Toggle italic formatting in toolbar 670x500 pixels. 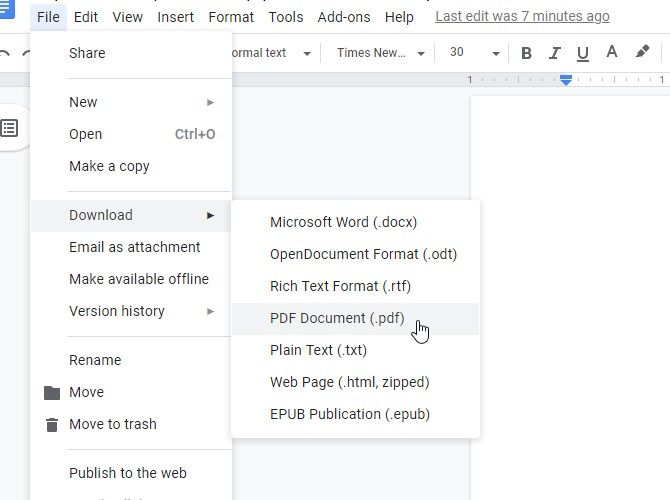click(555, 53)
